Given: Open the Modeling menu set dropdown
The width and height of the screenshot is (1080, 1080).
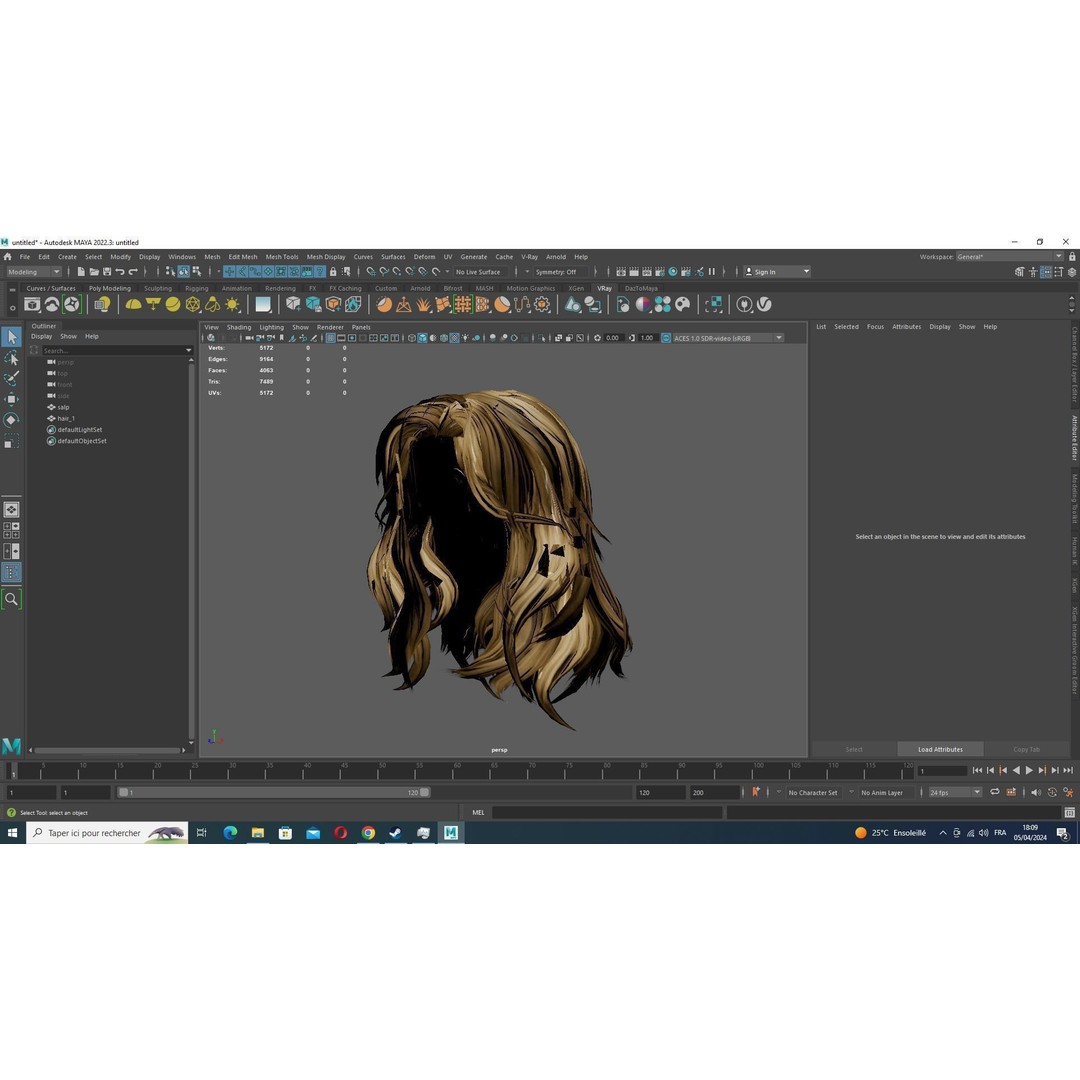Looking at the screenshot, I should click(x=33, y=272).
